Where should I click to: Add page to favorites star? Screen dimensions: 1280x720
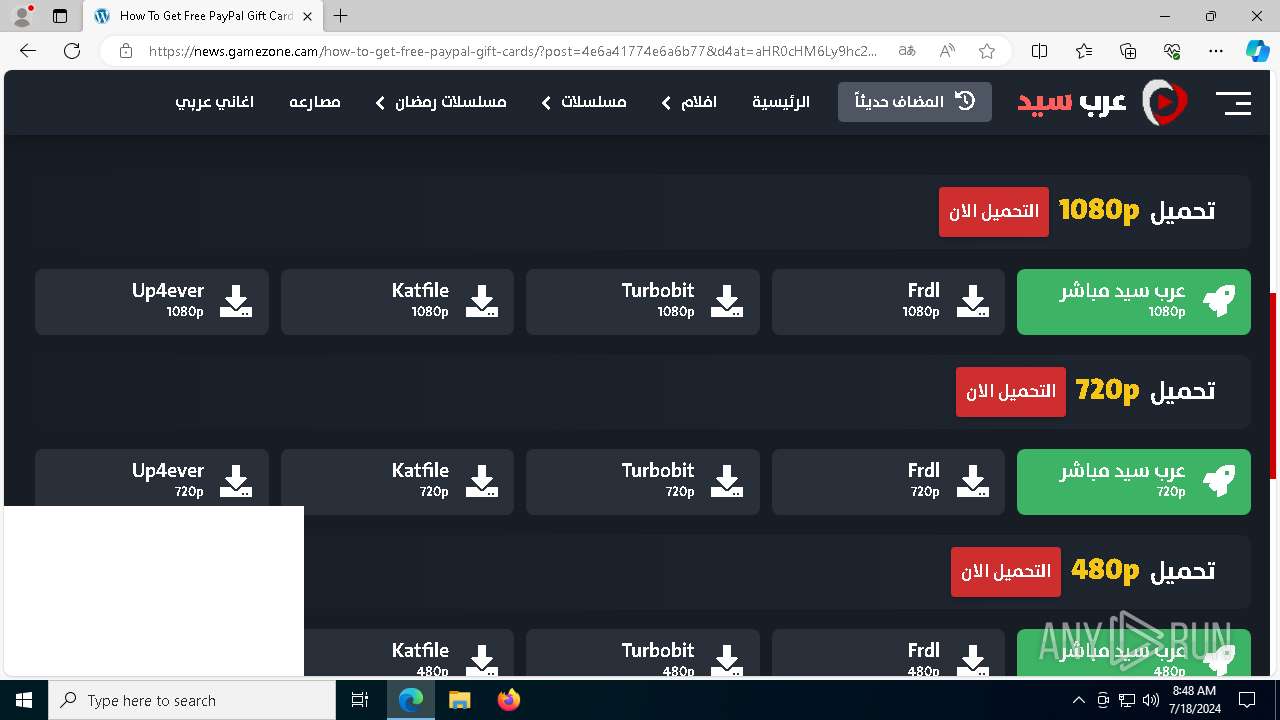tap(987, 51)
